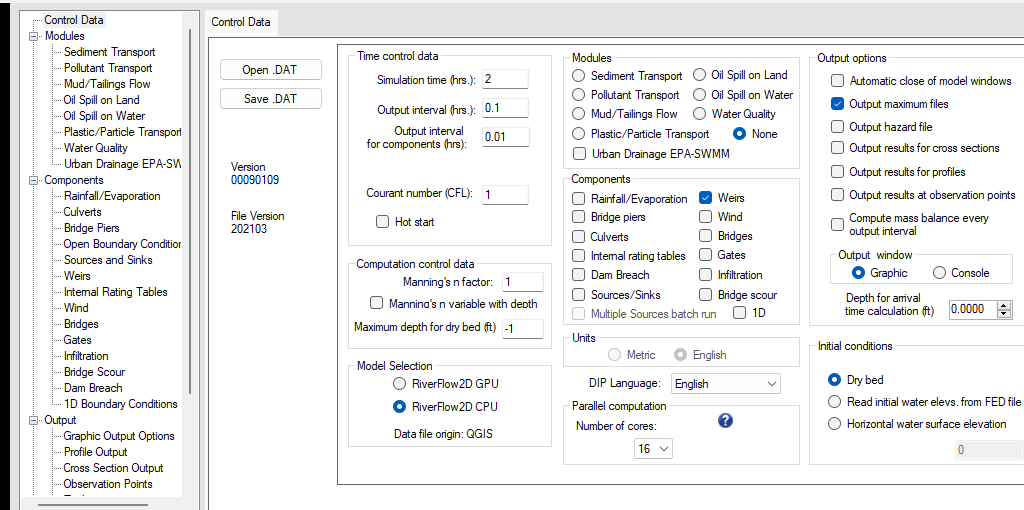
Task: Check the Bridge scour component
Action: click(x=705, y=295)
